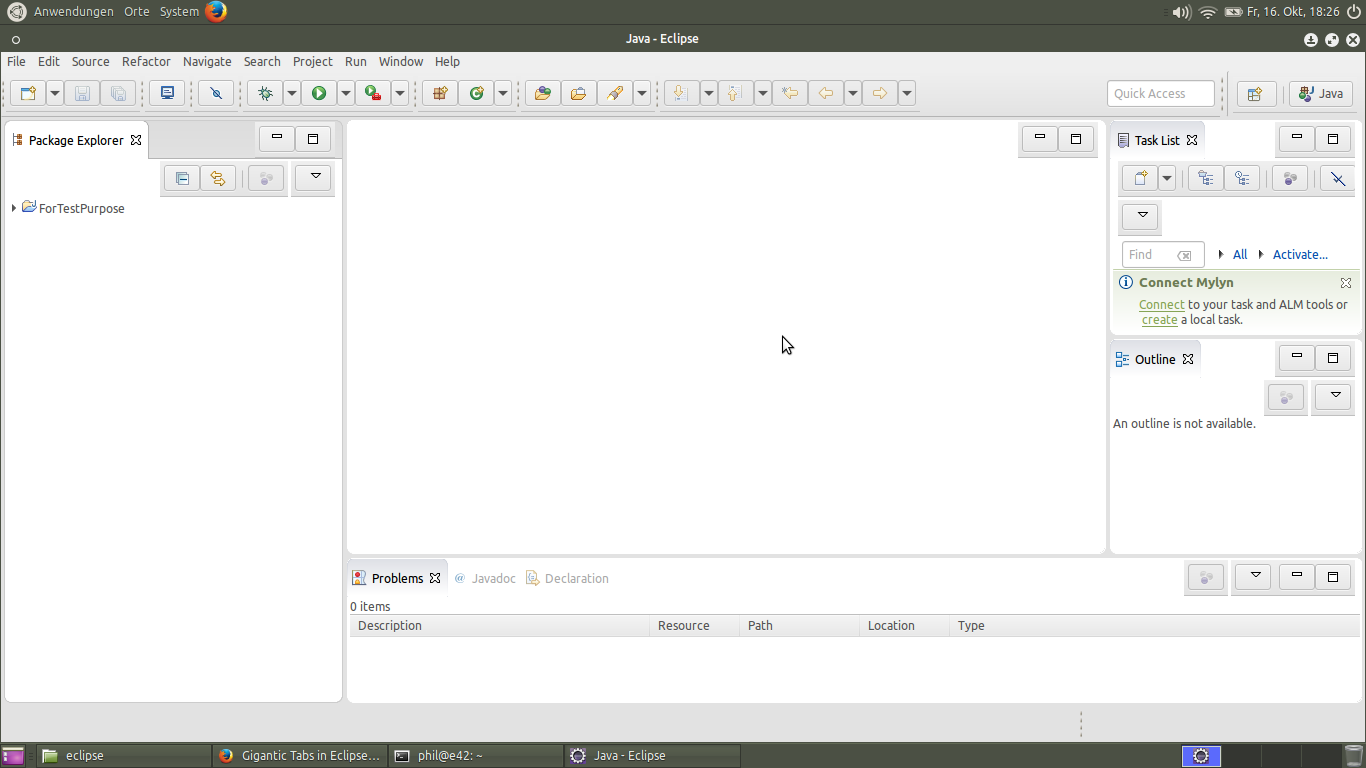Switch Task List to Scheduled presentation
This screenshot has height=768, width=1366.
click(1242, 178)
